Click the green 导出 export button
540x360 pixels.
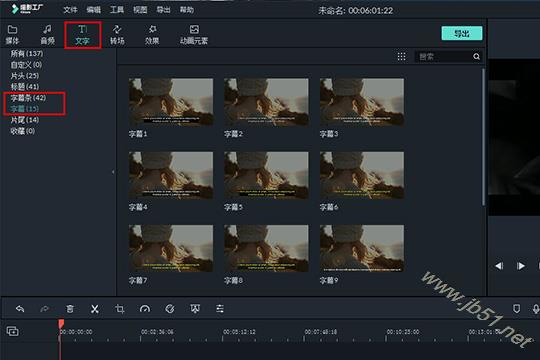pyautogui.click(x=462, y=33)
